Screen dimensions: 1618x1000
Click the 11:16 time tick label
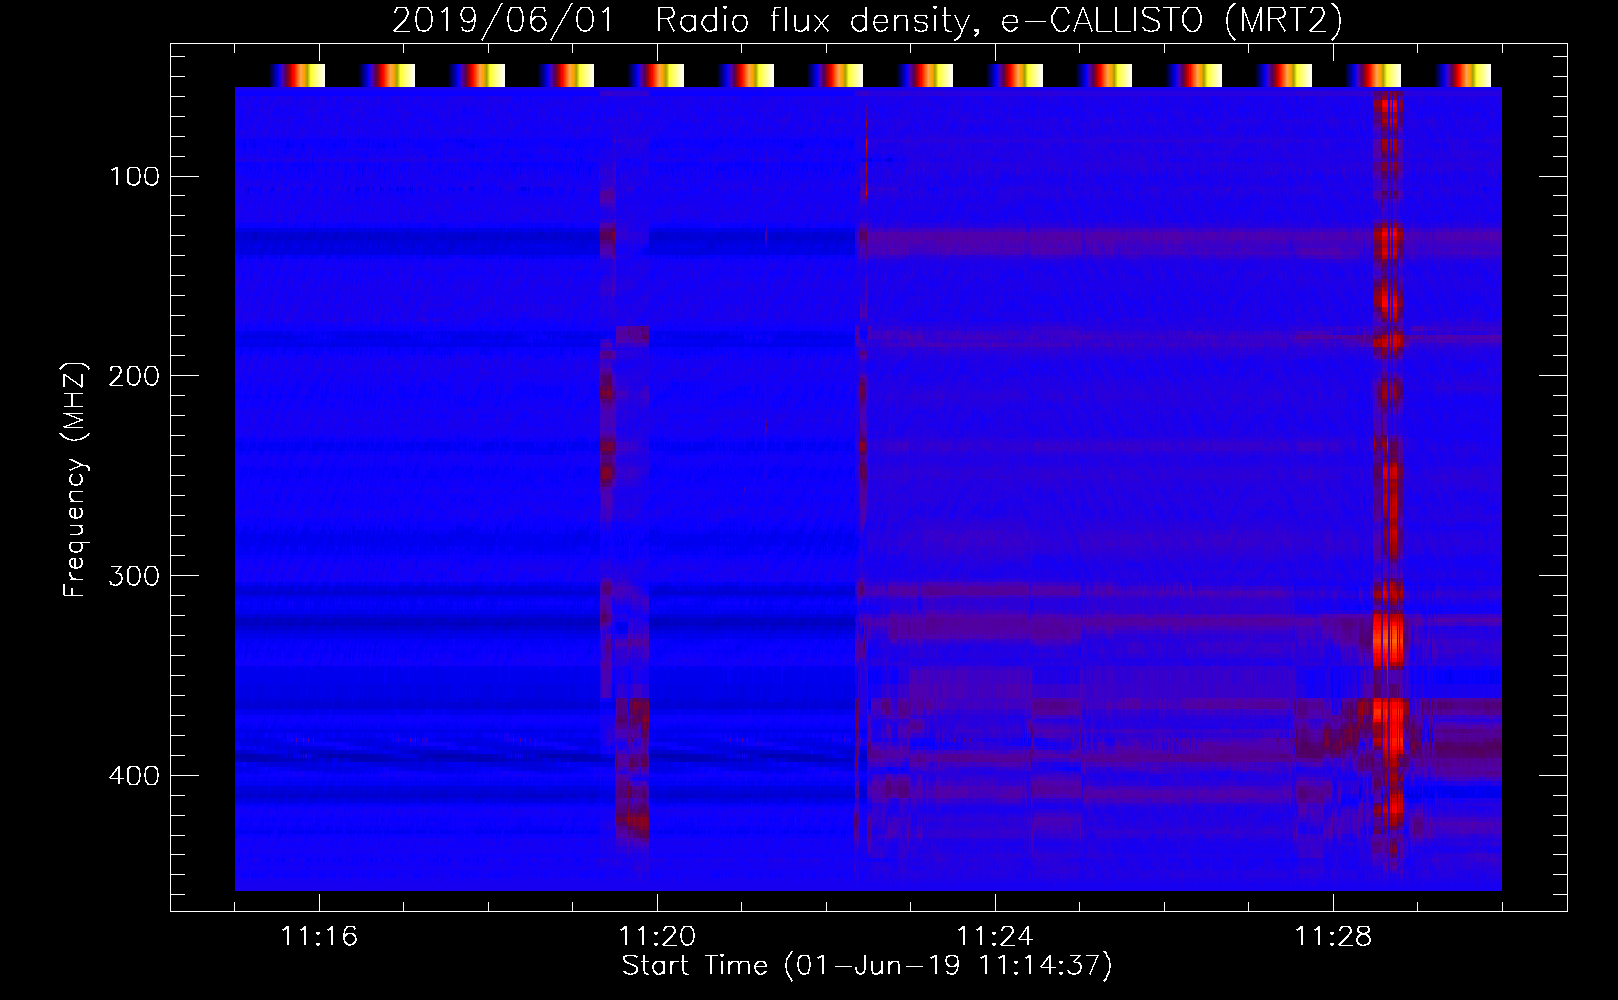point(319,936)
